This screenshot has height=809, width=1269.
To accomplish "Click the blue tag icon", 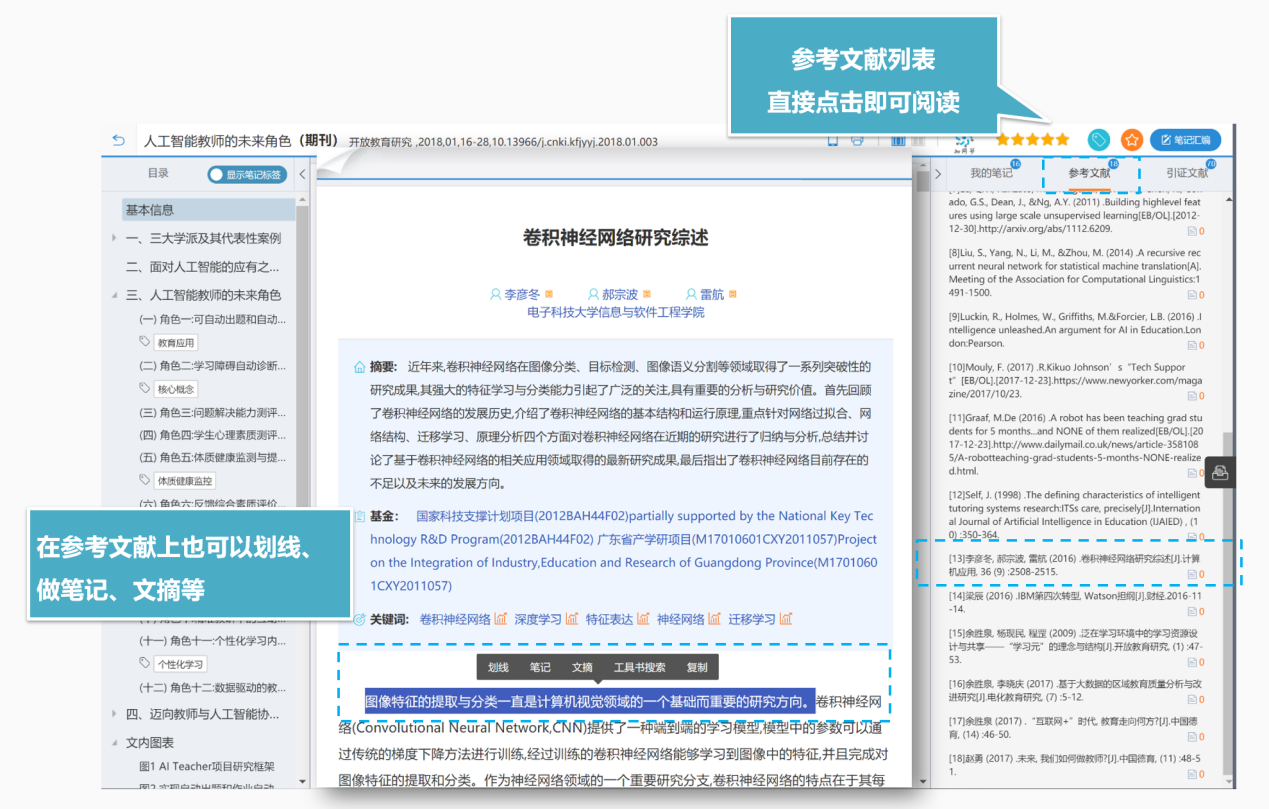I will click(x=1098, y=140).
